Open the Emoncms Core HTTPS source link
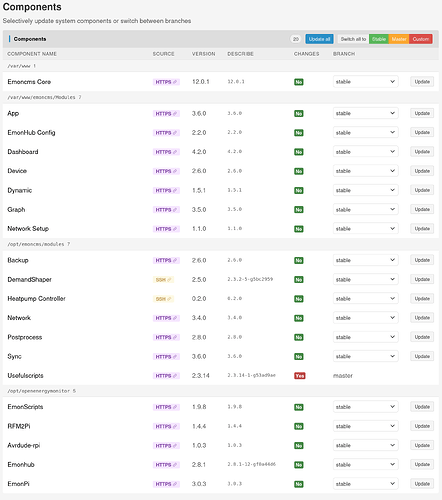 coord(166,82)
